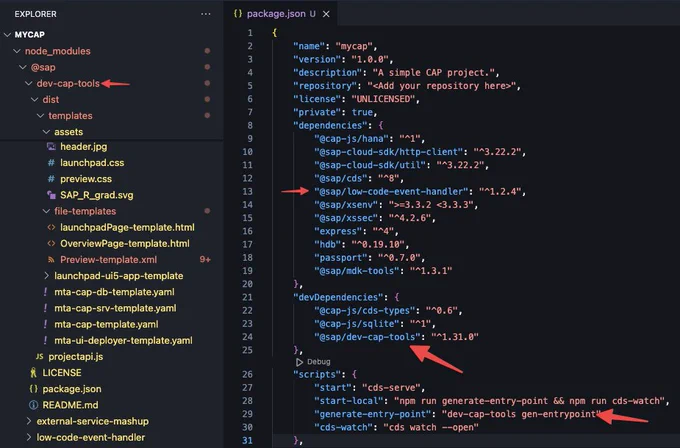Click "@sap/low-code-event-handler" dependency text
The width and height of the screenshot is (680, 448).
point(391,191)
